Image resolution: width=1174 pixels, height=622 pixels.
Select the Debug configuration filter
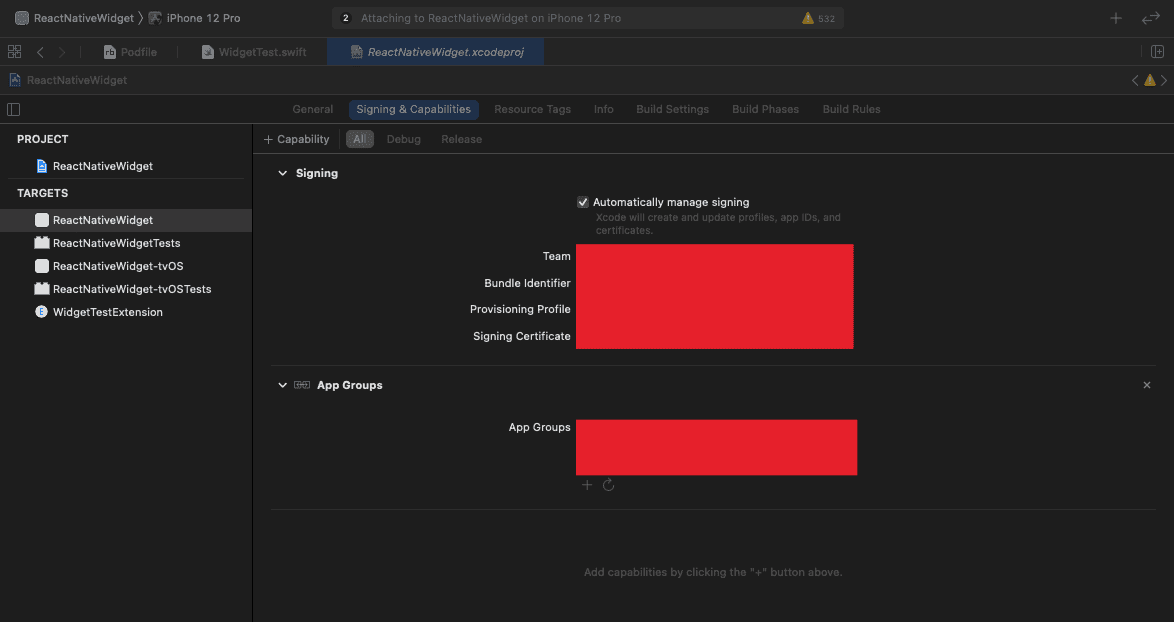click(403, 139)
